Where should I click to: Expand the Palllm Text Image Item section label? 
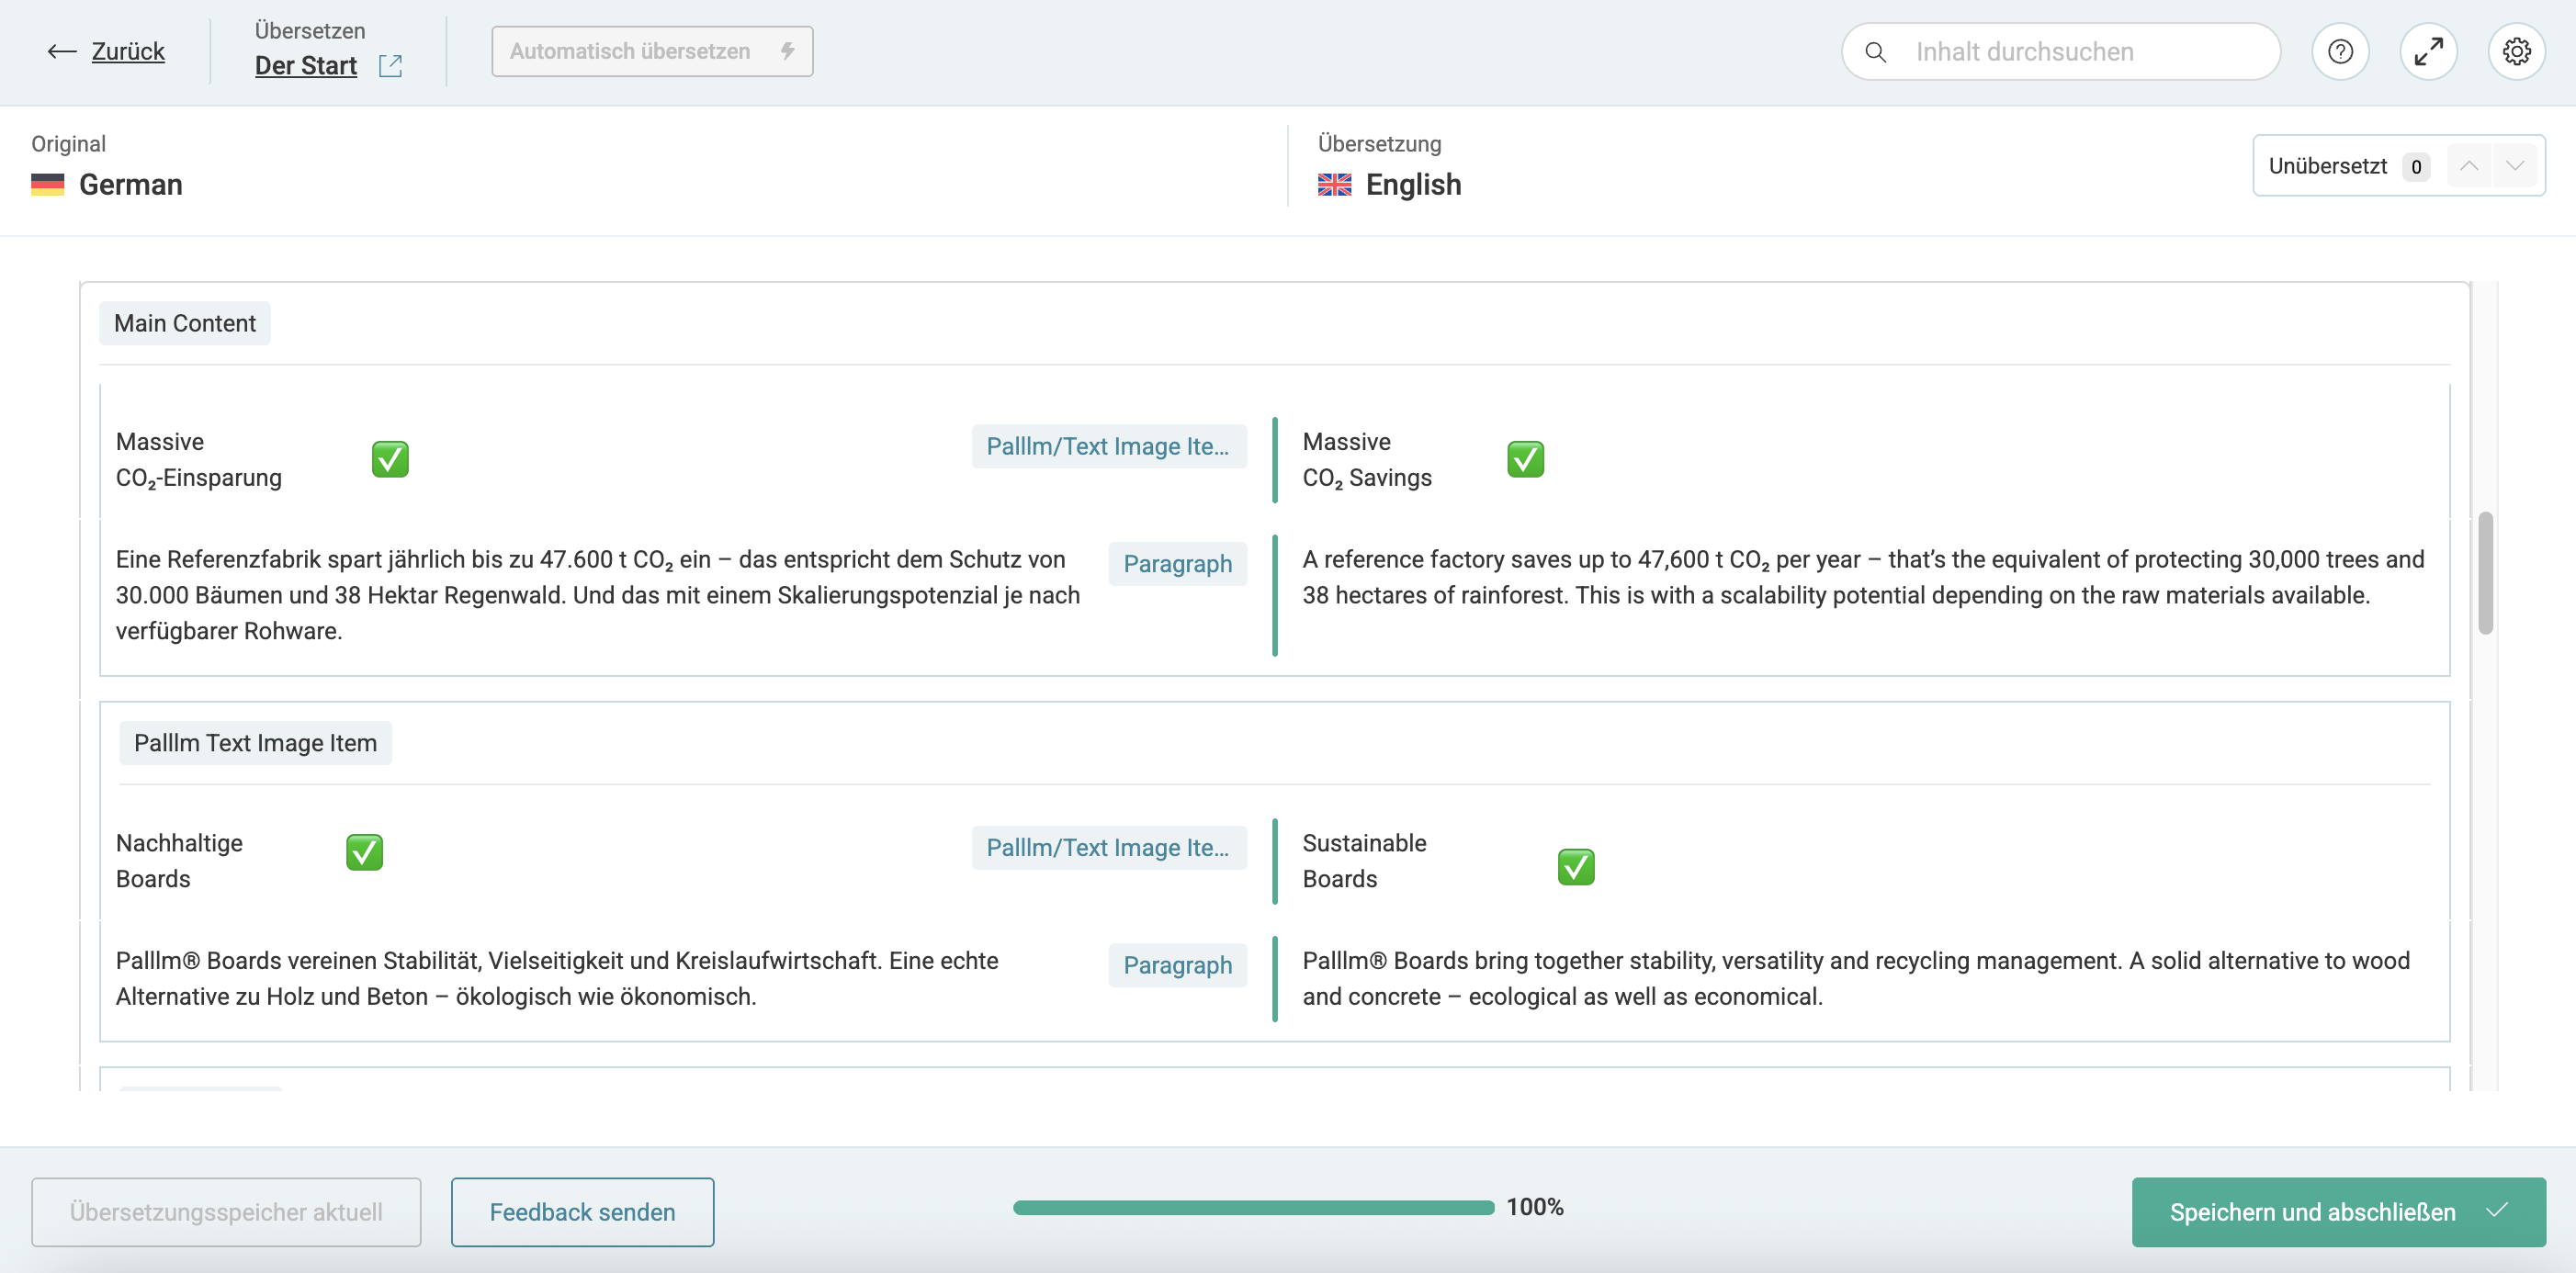click(x=255, y=743)
